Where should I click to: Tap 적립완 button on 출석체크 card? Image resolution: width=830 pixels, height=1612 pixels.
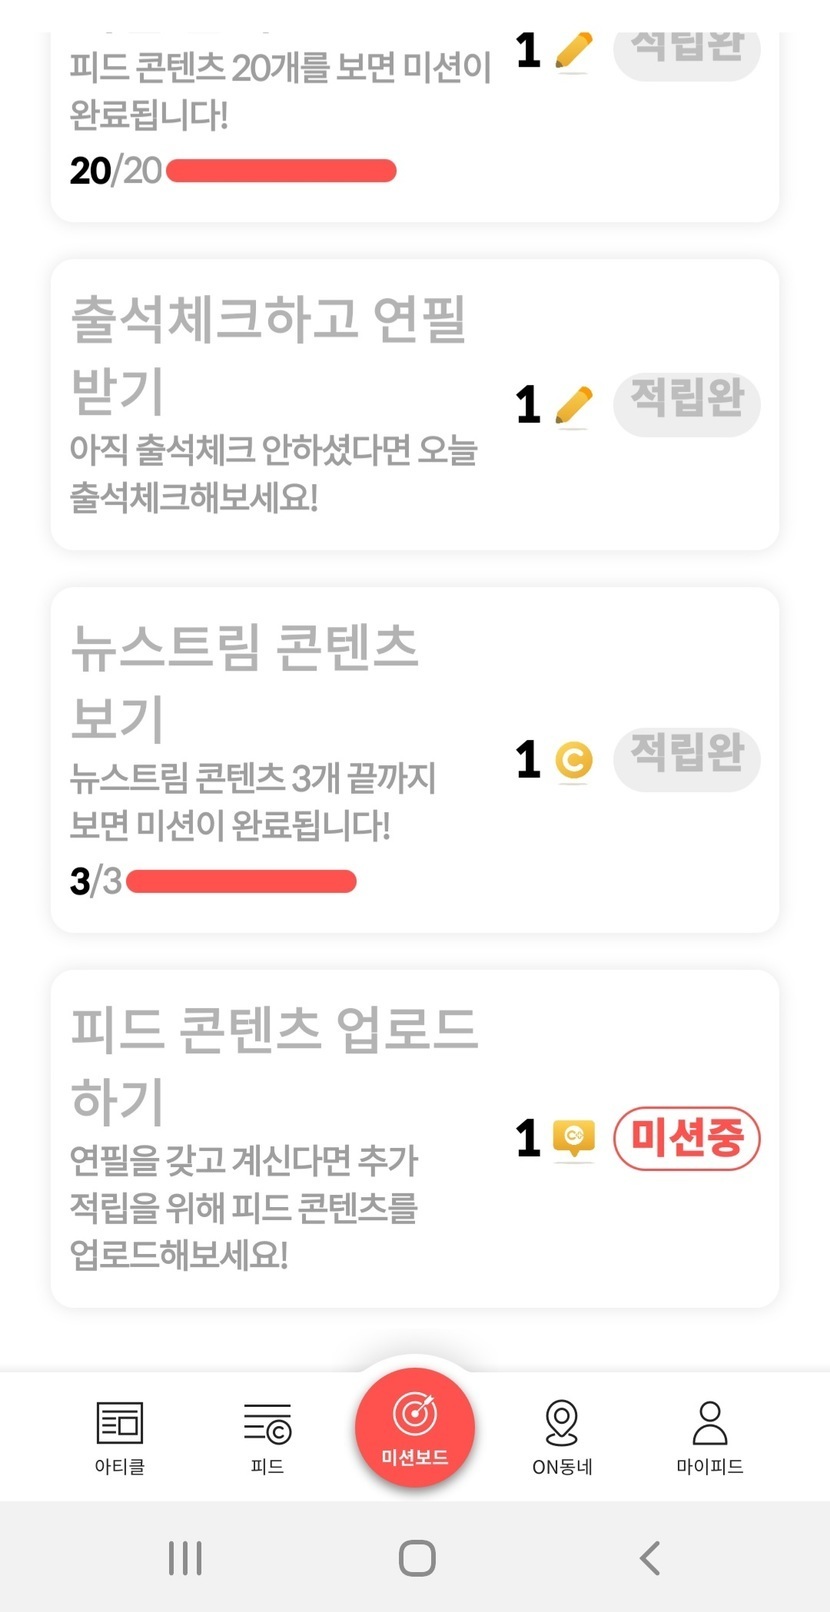[x=687, y=404]
